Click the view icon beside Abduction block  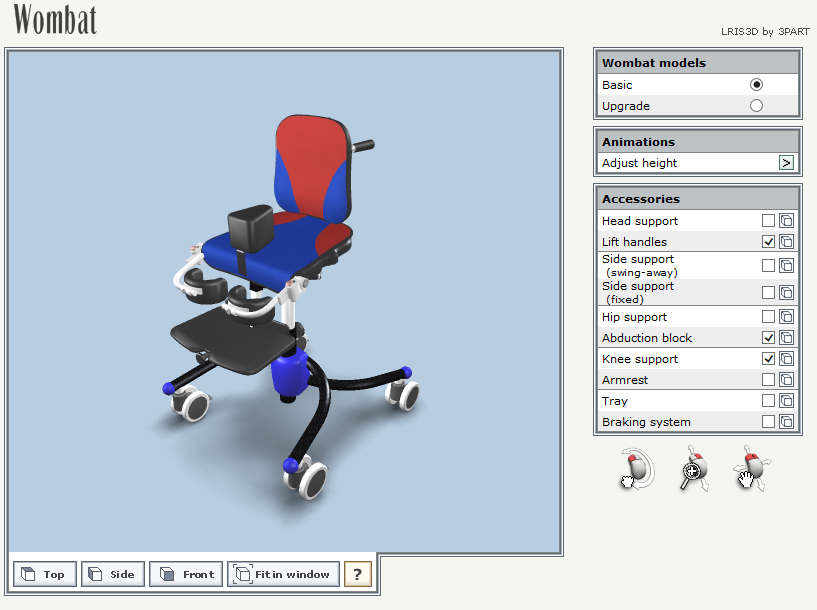tap(786, 338)
